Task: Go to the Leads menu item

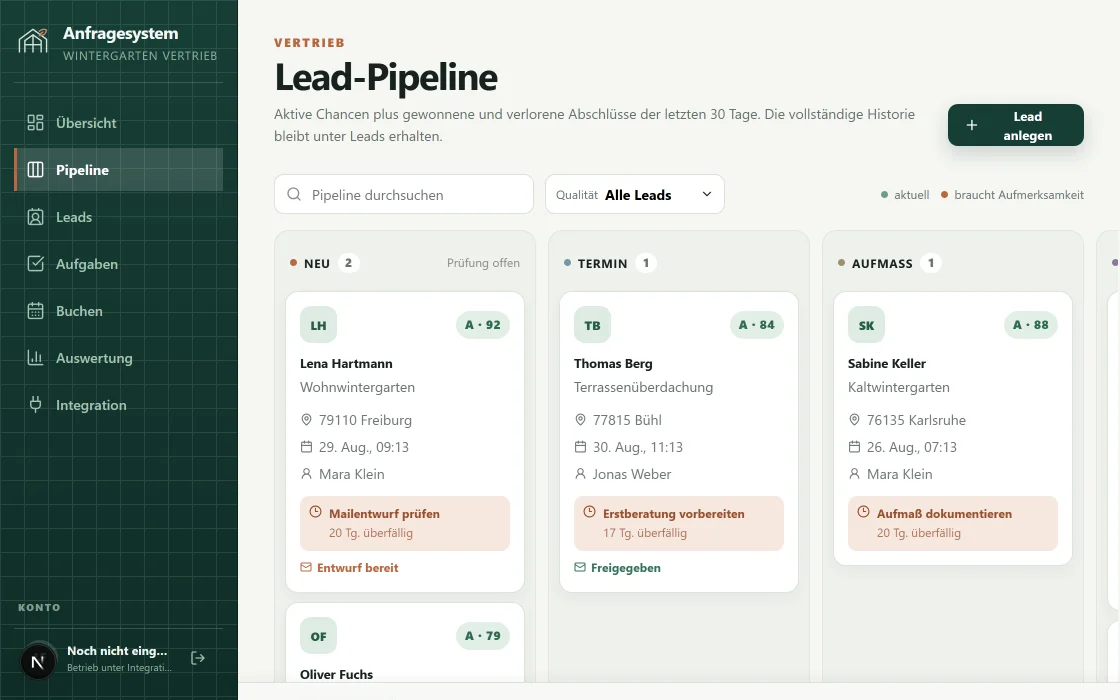Action: coord(119,217)
